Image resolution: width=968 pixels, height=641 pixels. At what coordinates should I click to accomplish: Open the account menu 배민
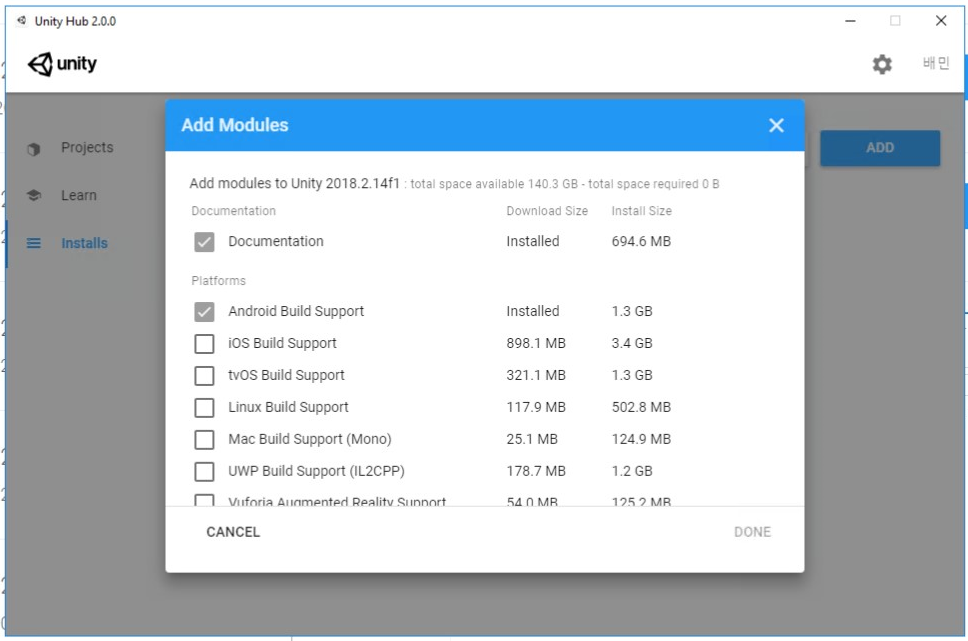[935, 63]
